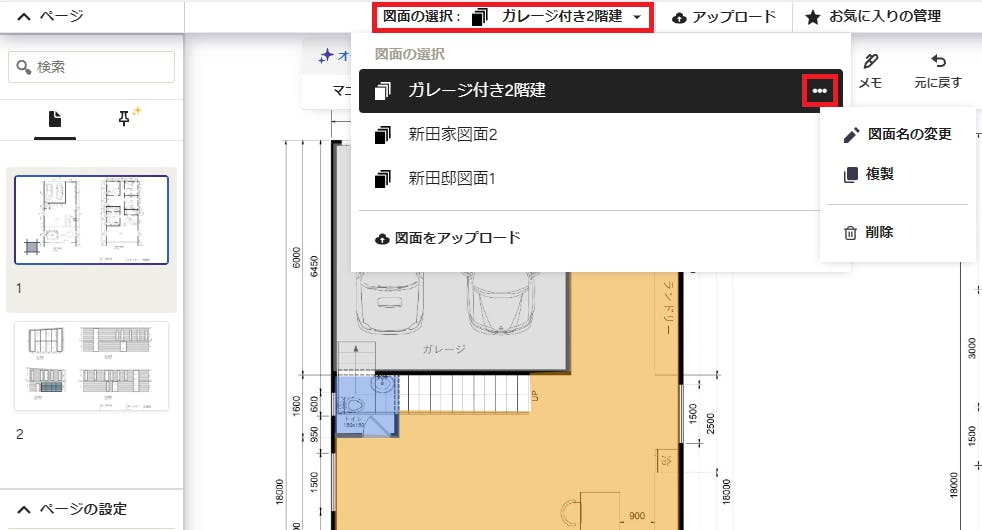Image resolution: width=982 pixels, height=530 pixels.
Task: Click the three-dot menu on ガレージ付き2階建
Action: point(820,91)
